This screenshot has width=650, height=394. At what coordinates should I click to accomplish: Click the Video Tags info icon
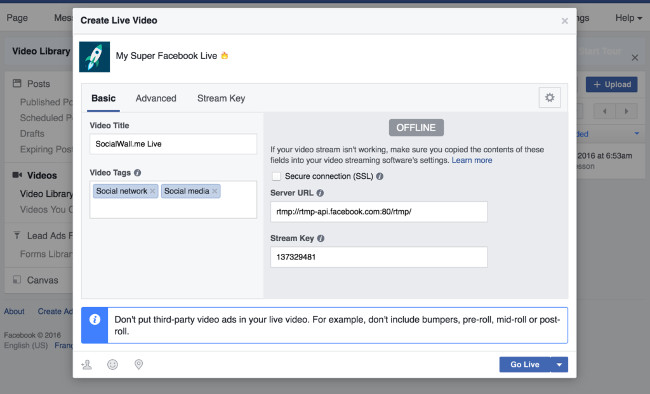point(137,173)
